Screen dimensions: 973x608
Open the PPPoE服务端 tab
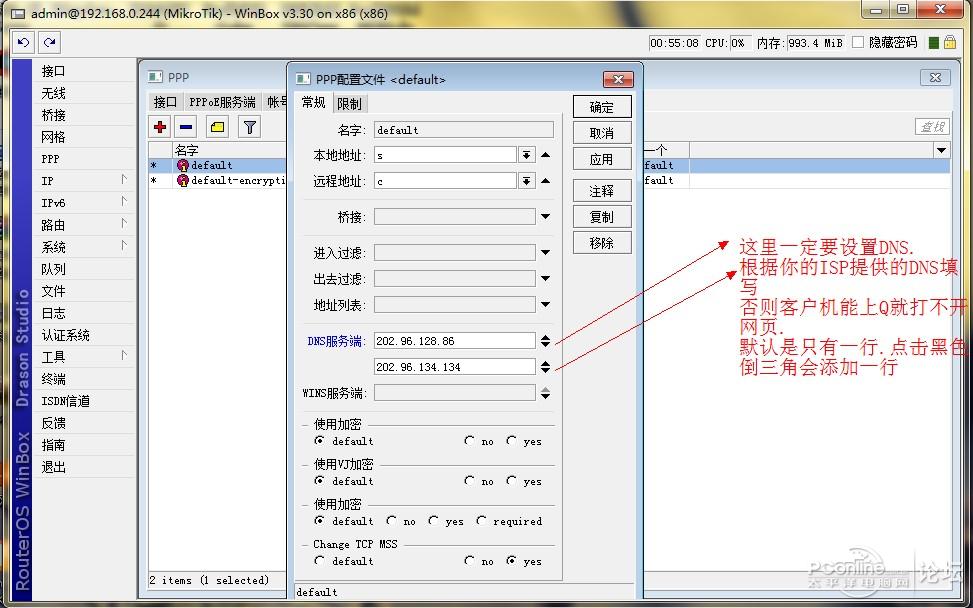(x=222, y=102)
